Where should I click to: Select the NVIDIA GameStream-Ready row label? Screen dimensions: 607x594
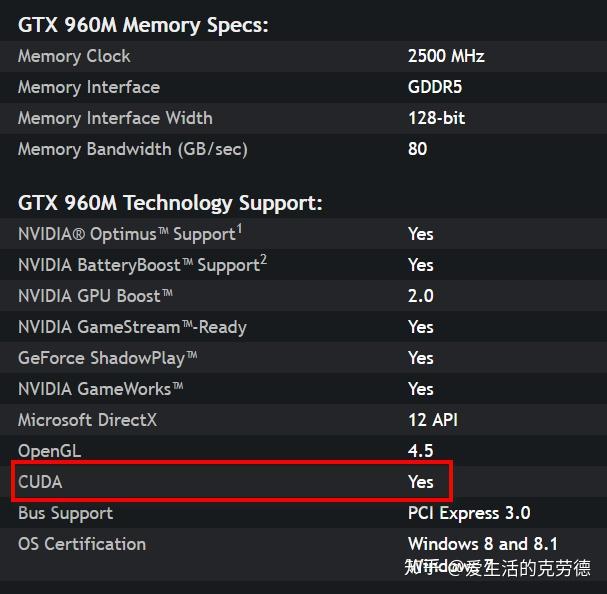click(x=132, y=327)
